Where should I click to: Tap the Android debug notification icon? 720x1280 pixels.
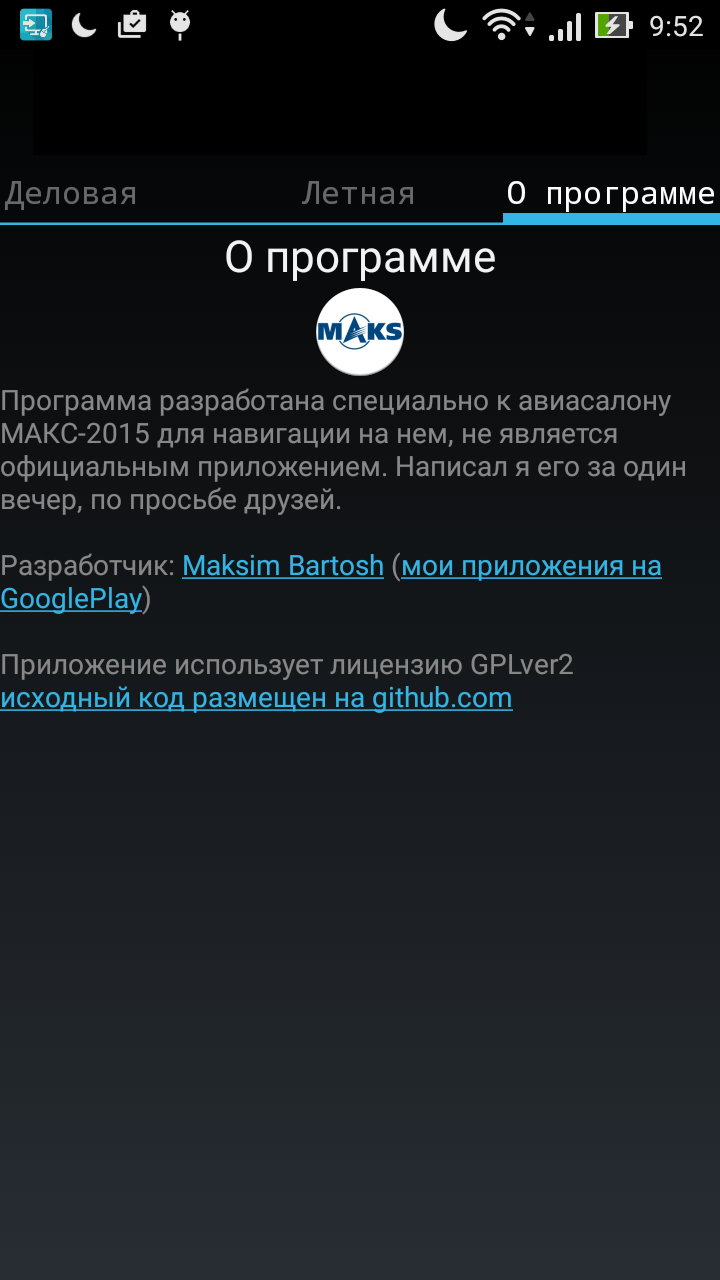180,25
